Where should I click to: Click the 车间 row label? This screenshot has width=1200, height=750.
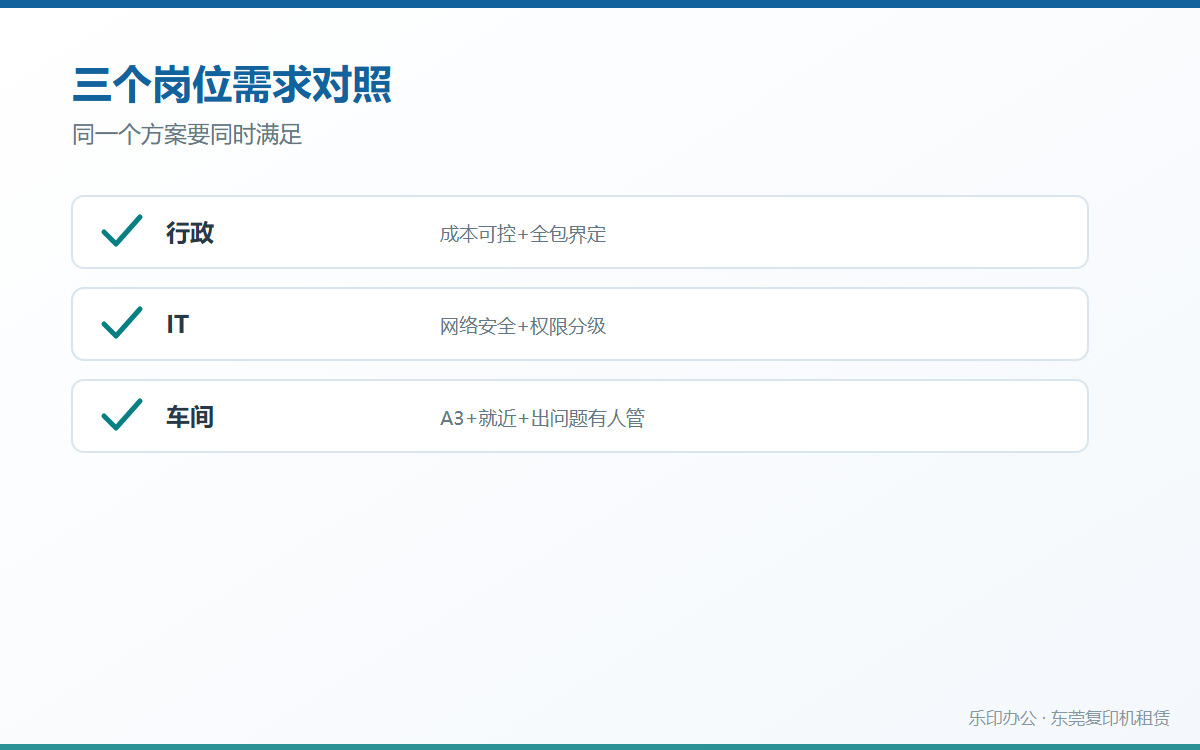pyautogui.click(x=190, y=417)
